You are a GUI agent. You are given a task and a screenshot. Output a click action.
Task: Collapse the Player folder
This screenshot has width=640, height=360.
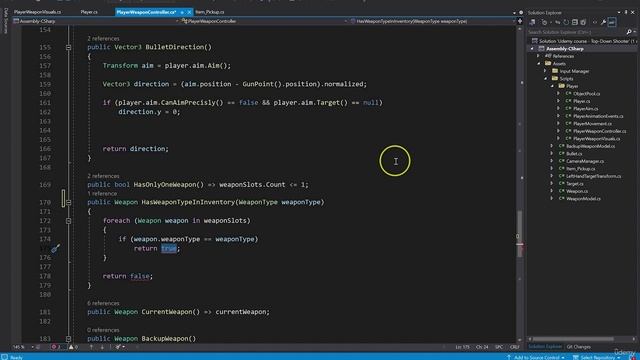point(552,86)
